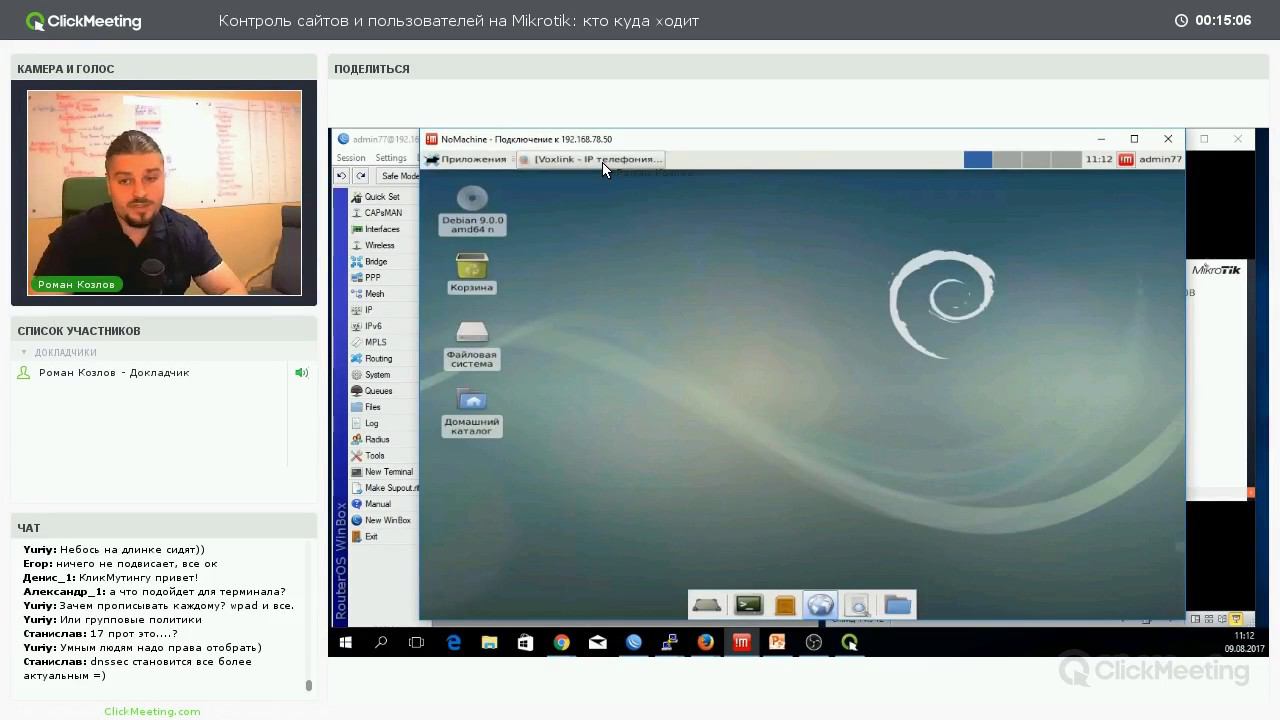Viewport: 1280px width, 720px height.
Task: Expand the MPLS menu in WinBox
Action: [x=375, y=342]
